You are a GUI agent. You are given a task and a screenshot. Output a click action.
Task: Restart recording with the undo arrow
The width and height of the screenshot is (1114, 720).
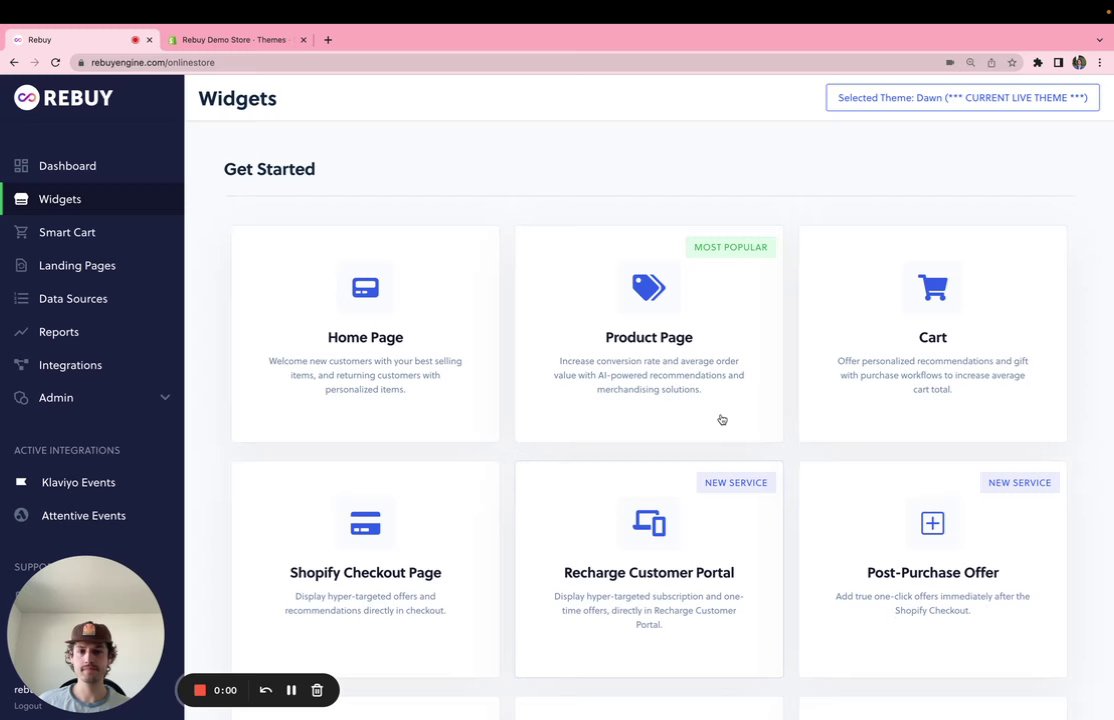click(266, 690)
